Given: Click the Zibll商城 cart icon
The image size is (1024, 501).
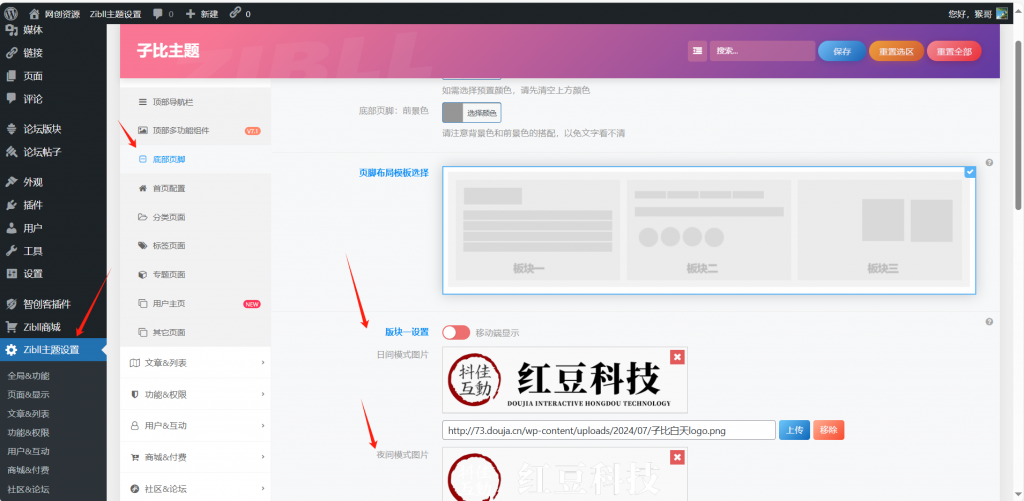Looking at the screenshot, I should tap(11, 327).
